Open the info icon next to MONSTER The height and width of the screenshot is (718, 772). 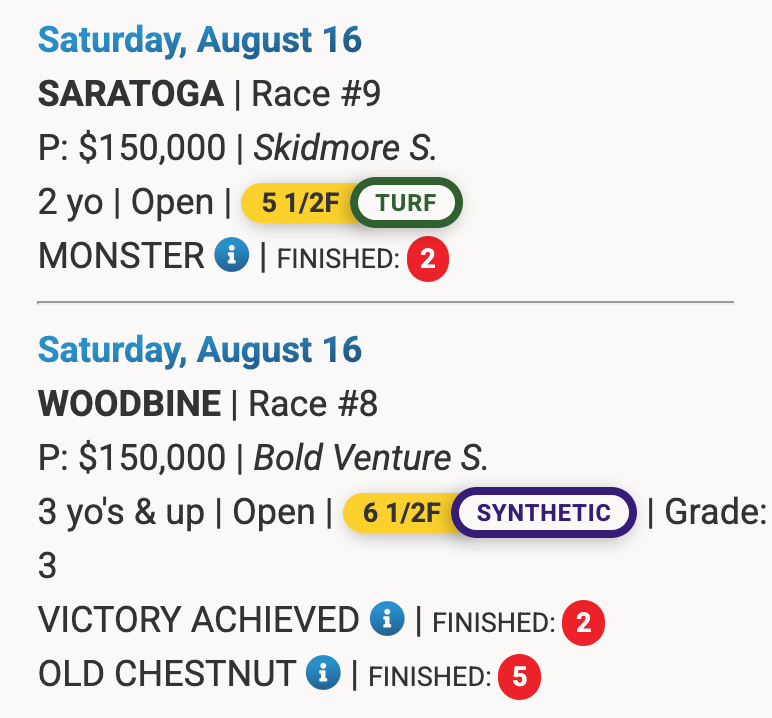pos(231,255)
